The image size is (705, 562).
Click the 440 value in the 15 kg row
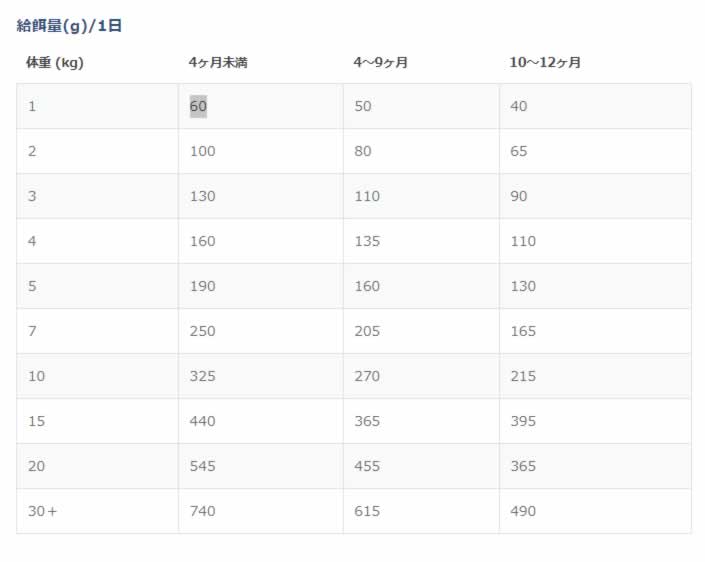coord(202,421)
